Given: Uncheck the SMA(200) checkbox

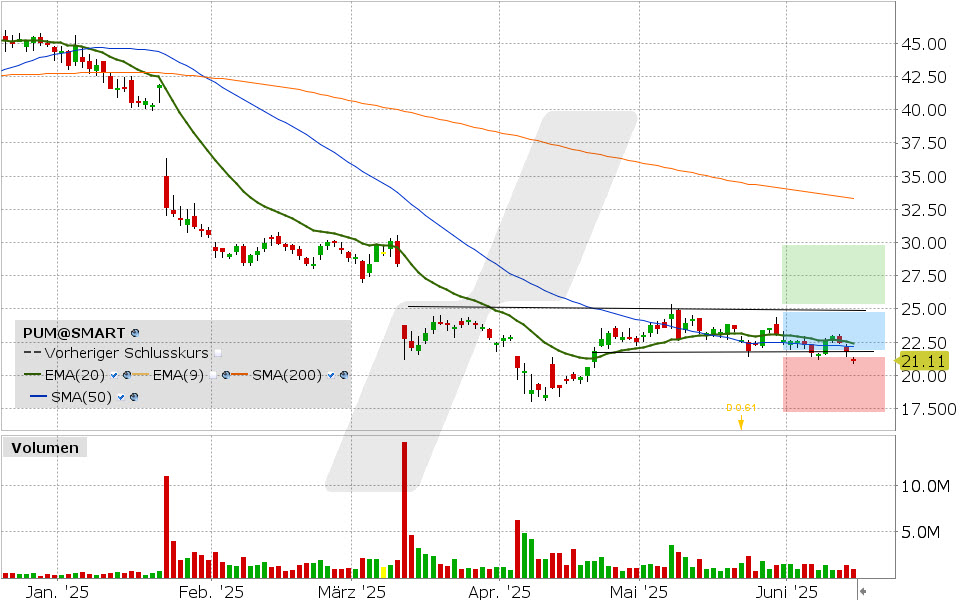Looking at the screenshot, I should 331,375.
